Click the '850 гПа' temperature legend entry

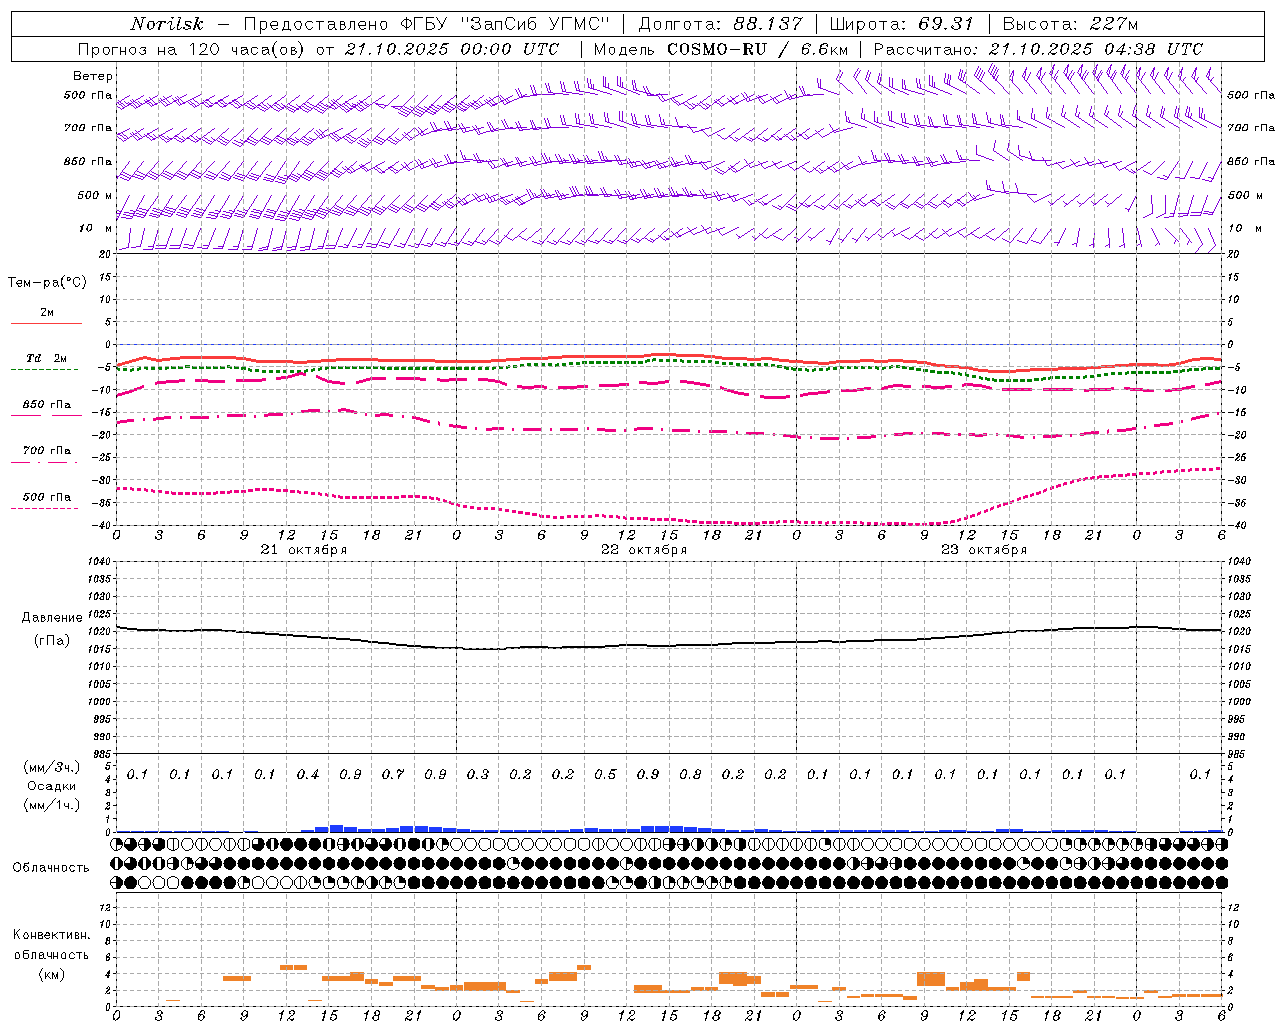(46, 405)
